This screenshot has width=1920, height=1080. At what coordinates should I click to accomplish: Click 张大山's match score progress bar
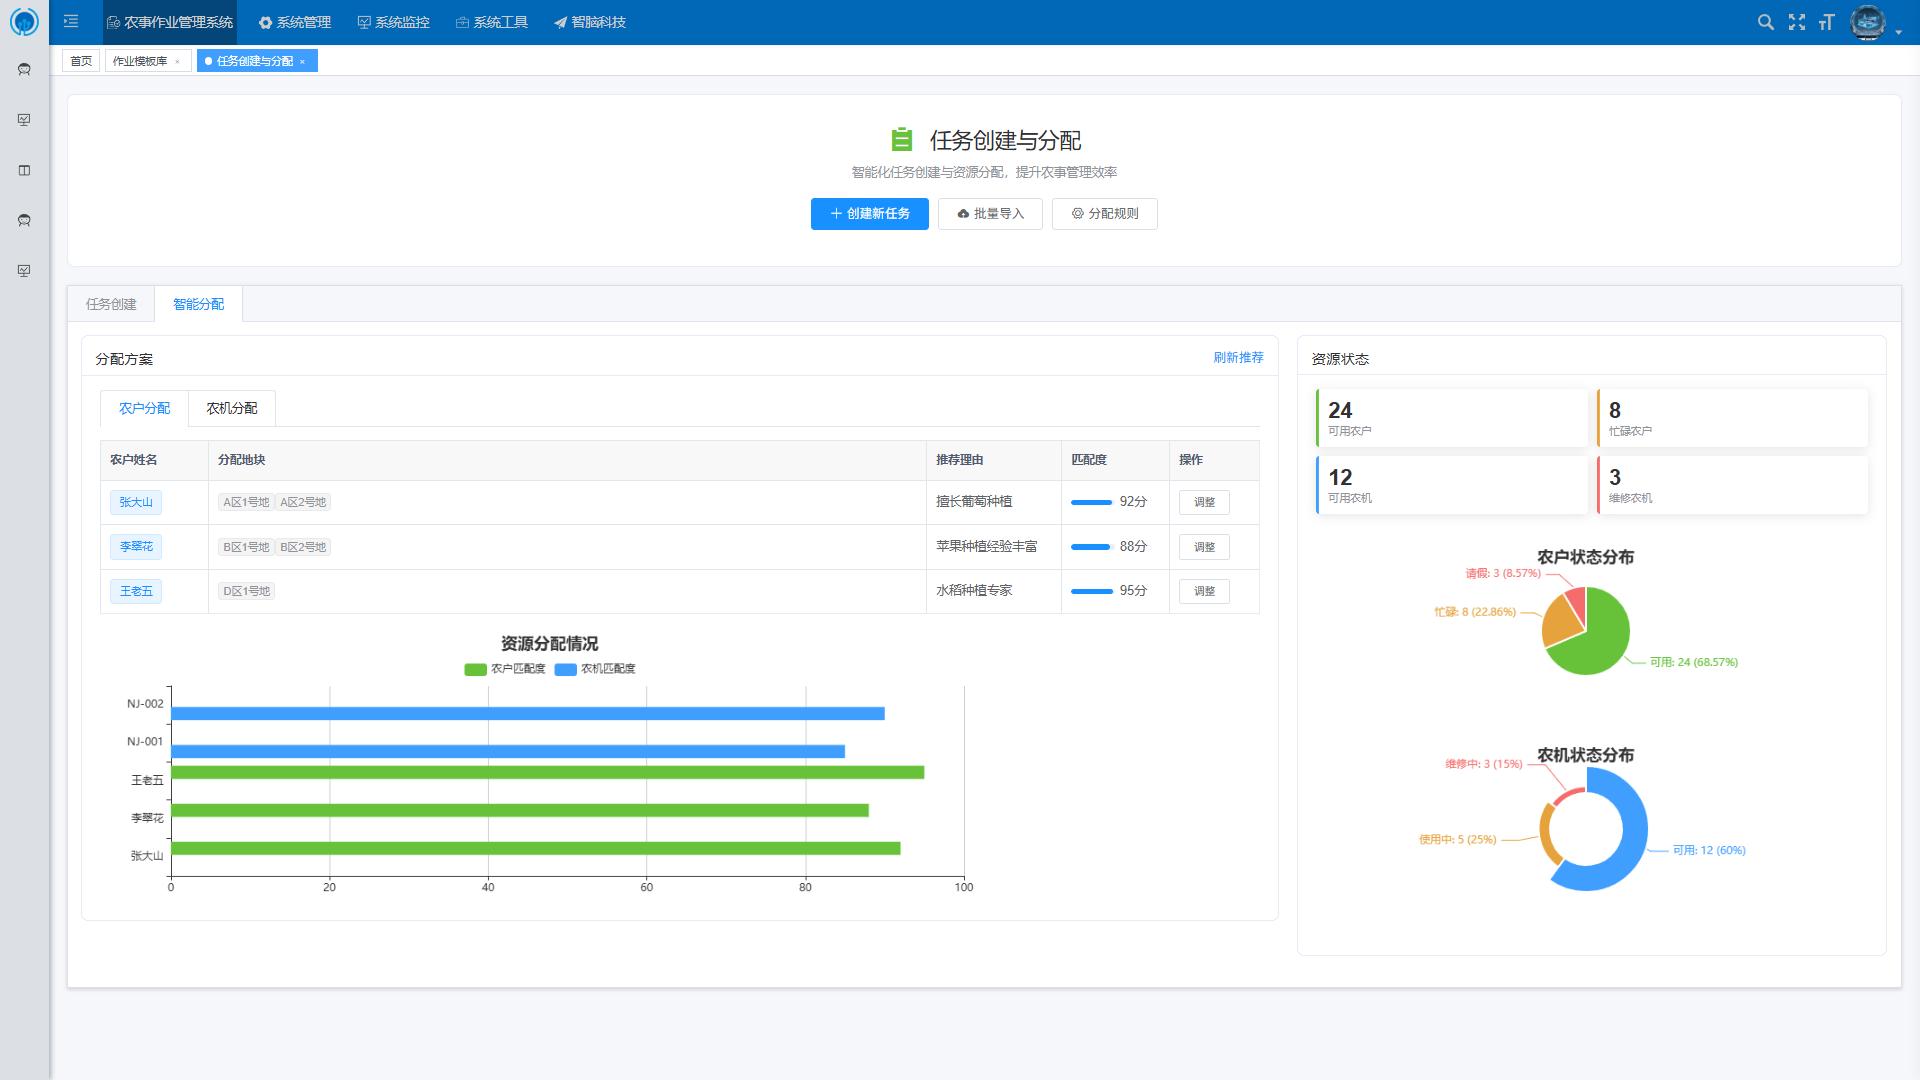click(1091, 502)
